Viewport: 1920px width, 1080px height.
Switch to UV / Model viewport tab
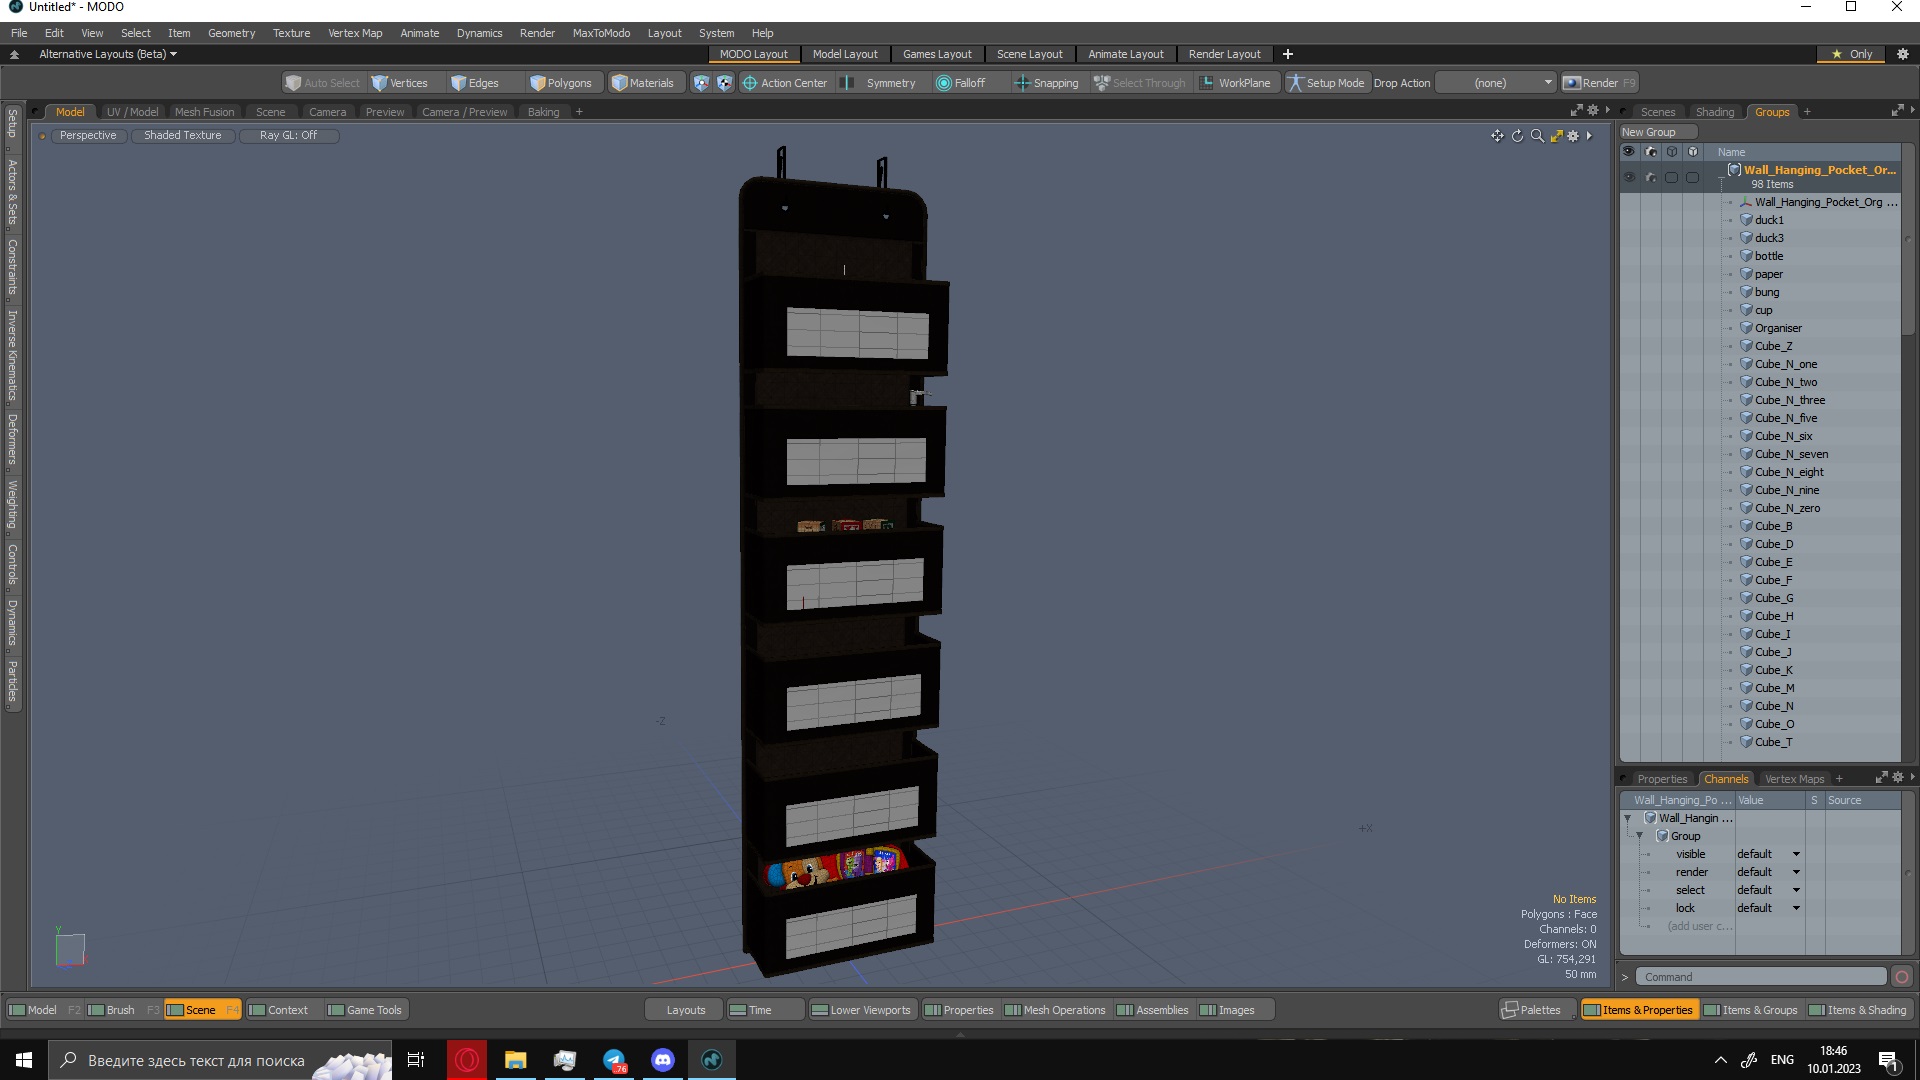132,112
